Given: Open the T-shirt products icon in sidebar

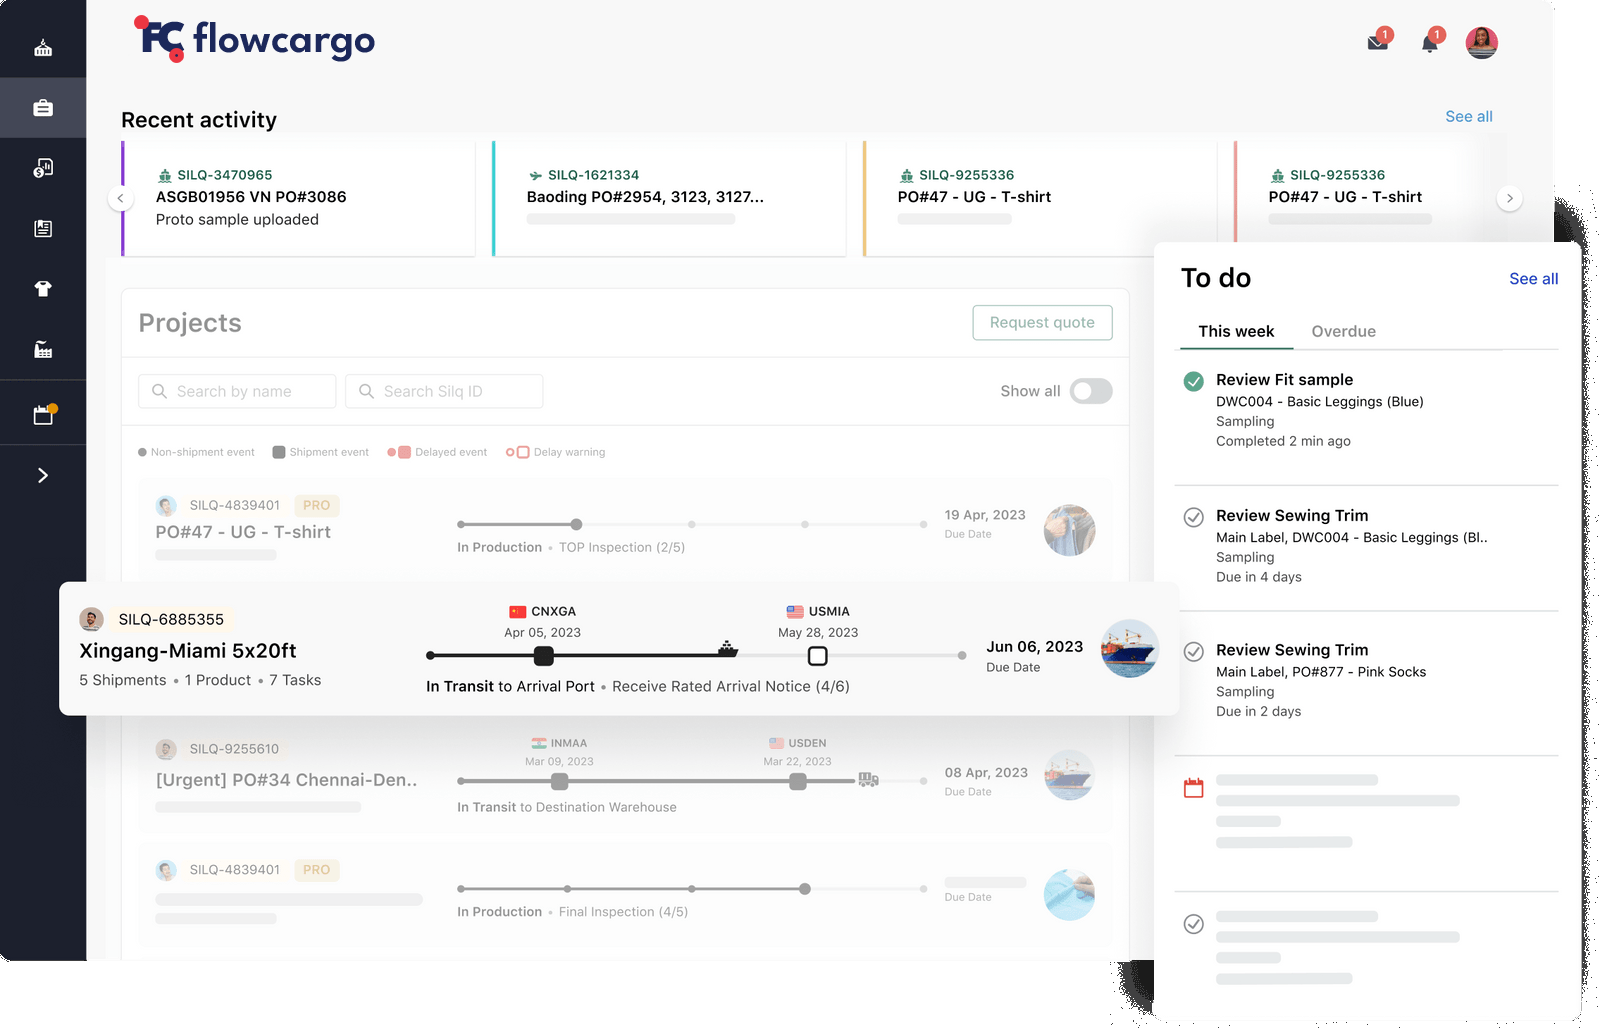Looking at the screenshot, I should [43, 289].
